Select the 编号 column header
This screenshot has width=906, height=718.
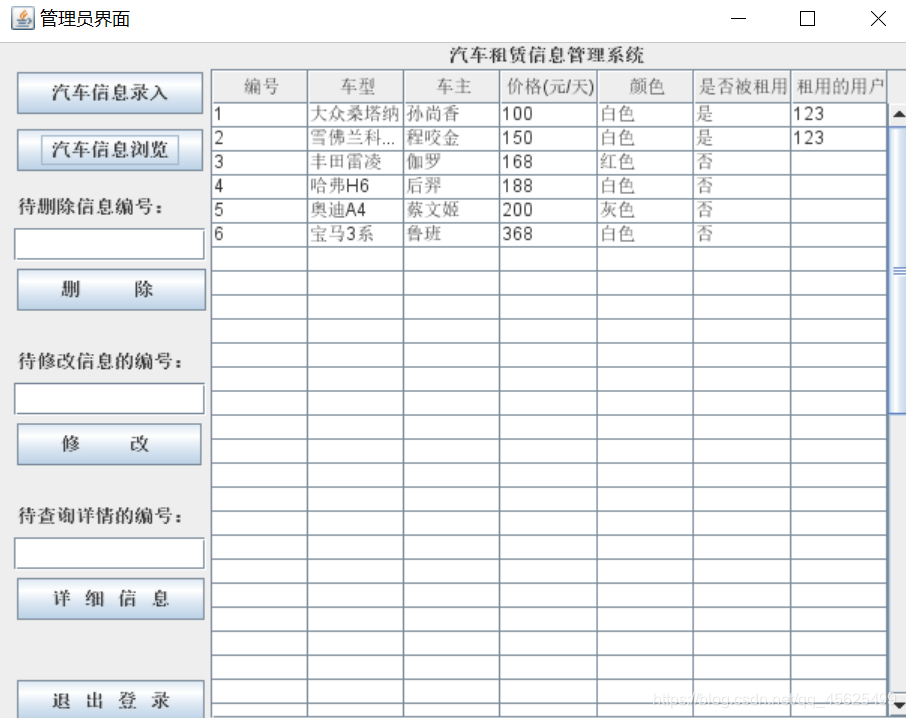pos(260,87)
